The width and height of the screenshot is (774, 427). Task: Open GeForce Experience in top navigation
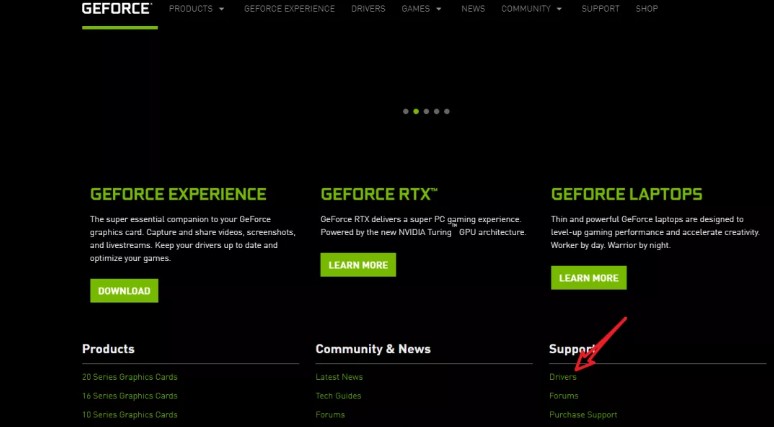pos(289,8)
